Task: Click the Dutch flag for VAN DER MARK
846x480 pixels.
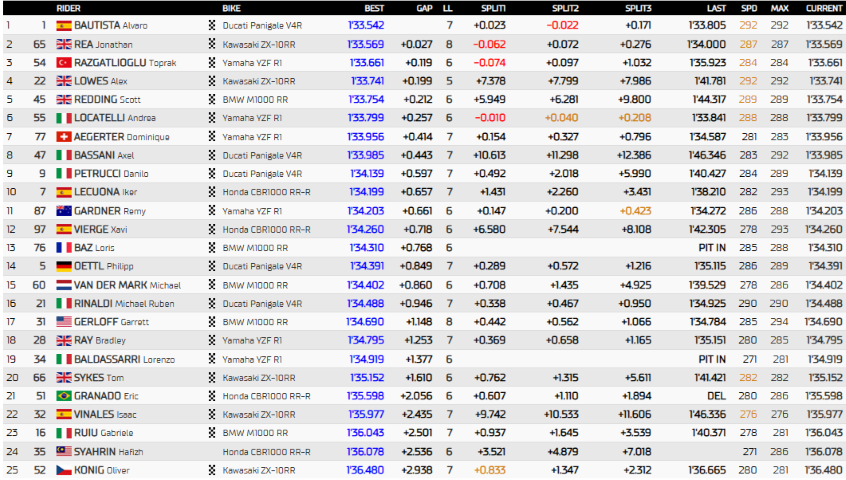Action: (x=64, y=285)
